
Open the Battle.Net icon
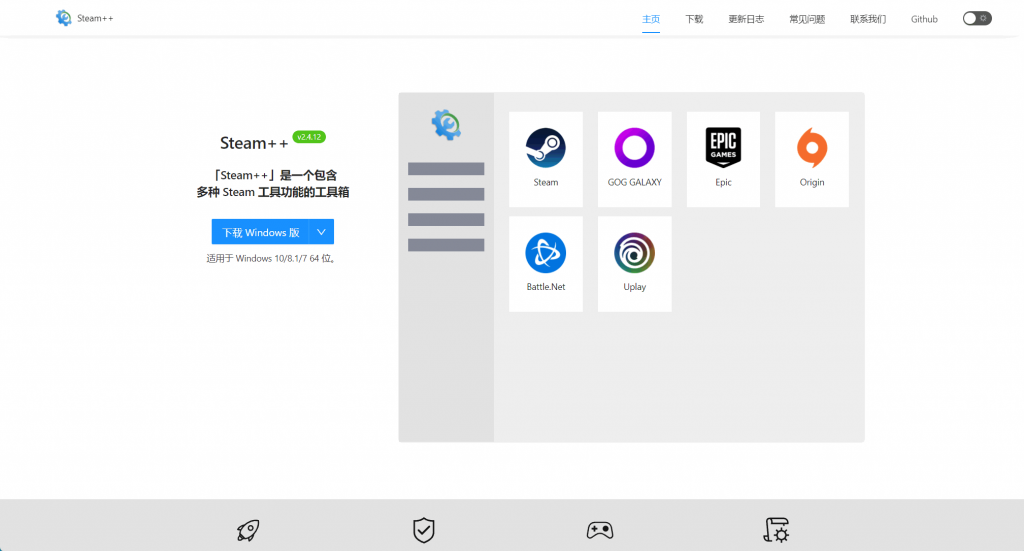click(545, 253)
